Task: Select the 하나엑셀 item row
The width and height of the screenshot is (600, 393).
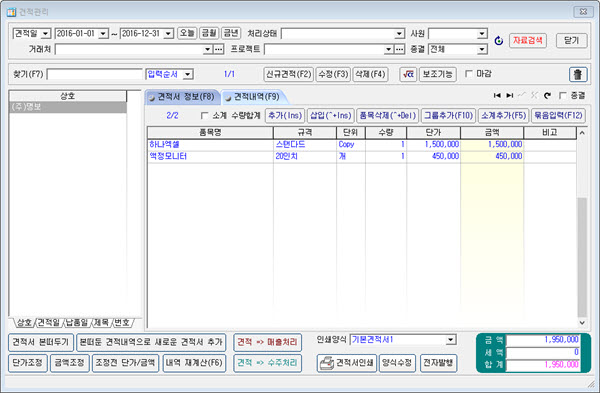Action: (362, 145)
